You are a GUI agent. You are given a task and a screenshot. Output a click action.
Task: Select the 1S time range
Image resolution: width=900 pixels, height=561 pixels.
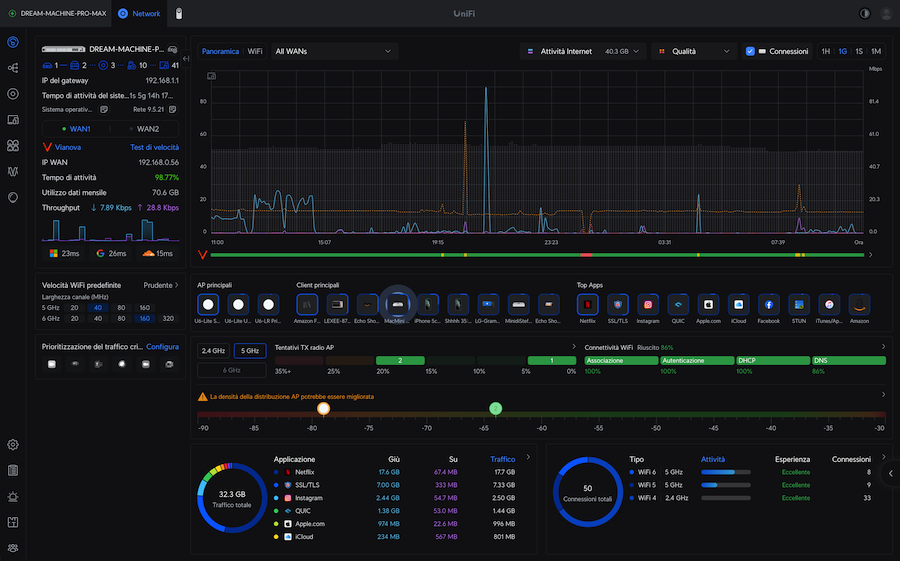859,51
